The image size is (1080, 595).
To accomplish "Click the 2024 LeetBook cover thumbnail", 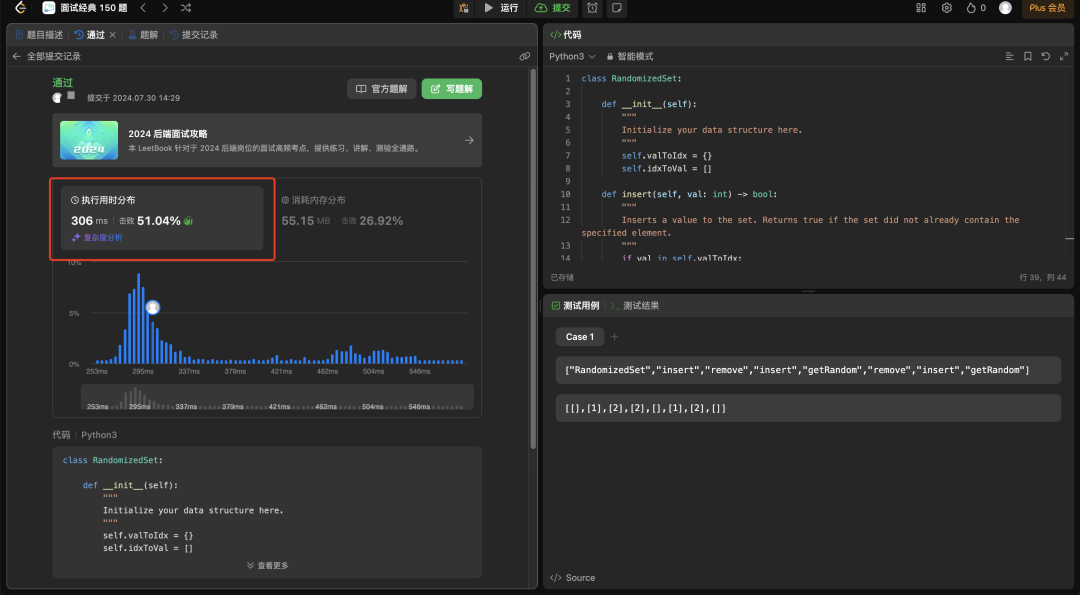I will 89,140.
